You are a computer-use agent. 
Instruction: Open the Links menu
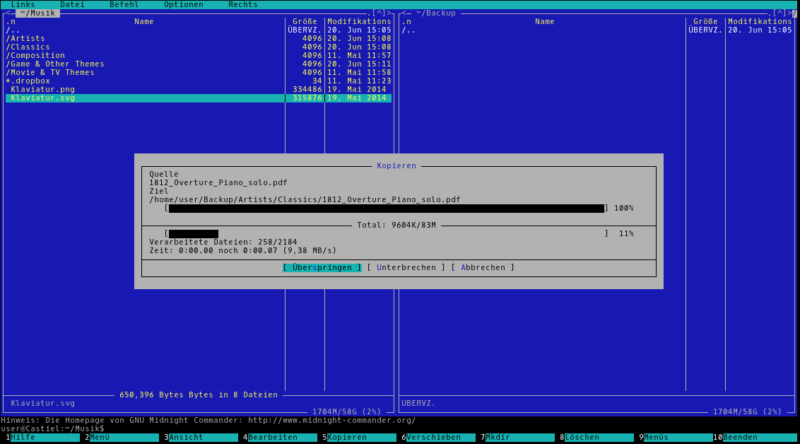click(x=23, y=5)
